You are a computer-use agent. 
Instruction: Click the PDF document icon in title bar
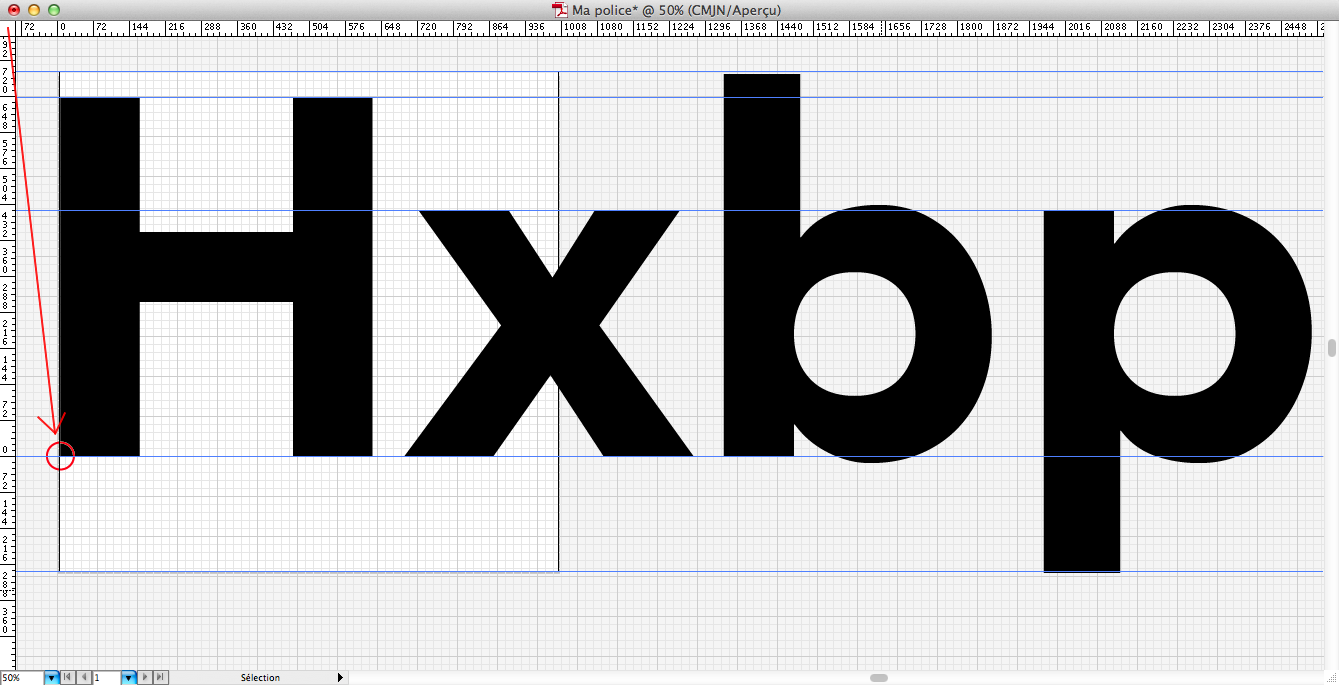coord(560,9)
